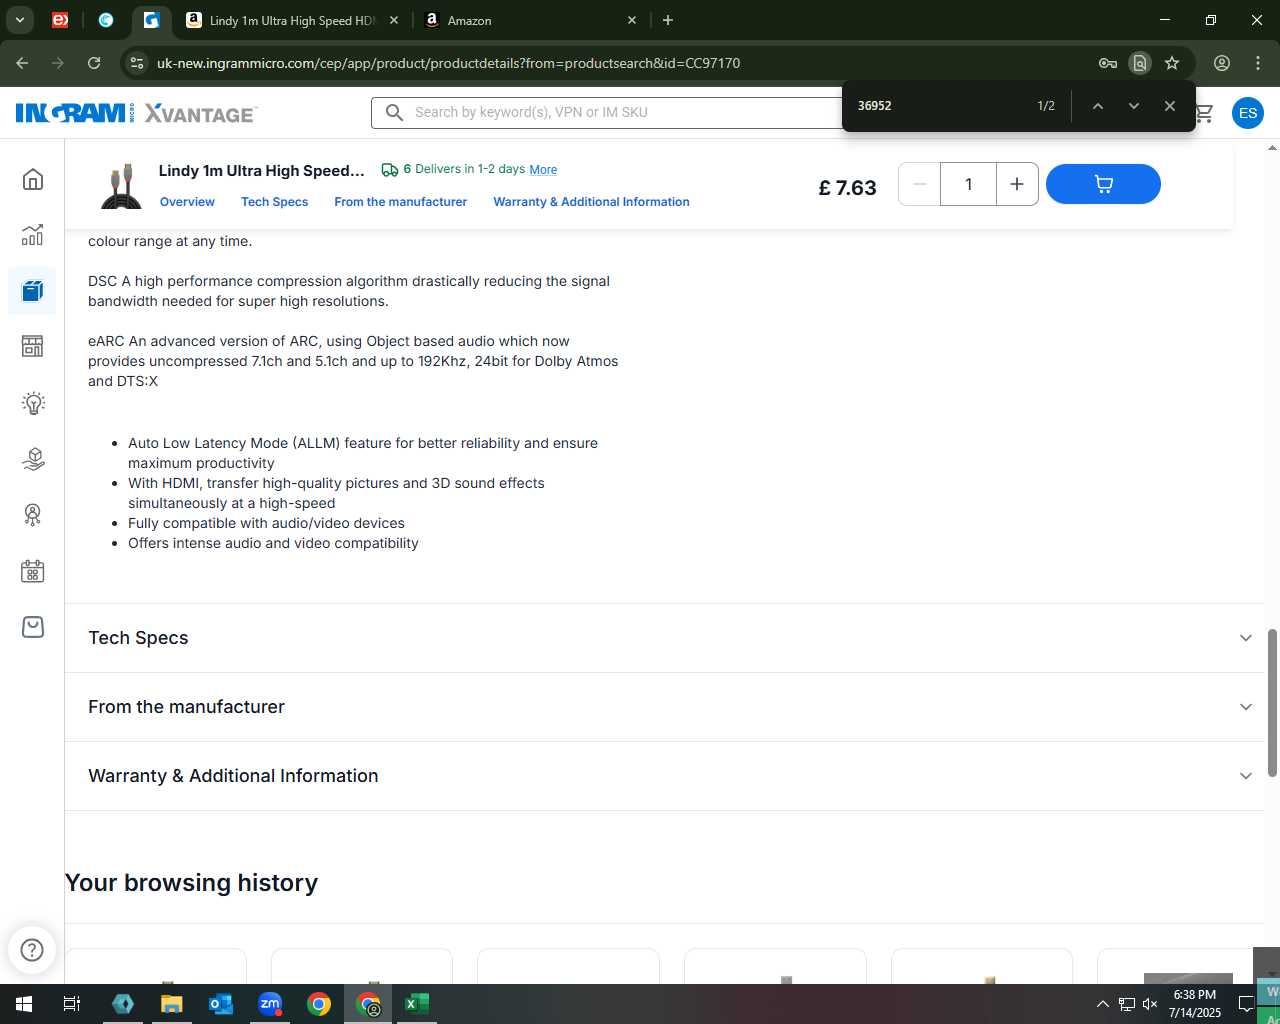
Task: Open Excel from taskbar
Action: tap(417, 1004)
